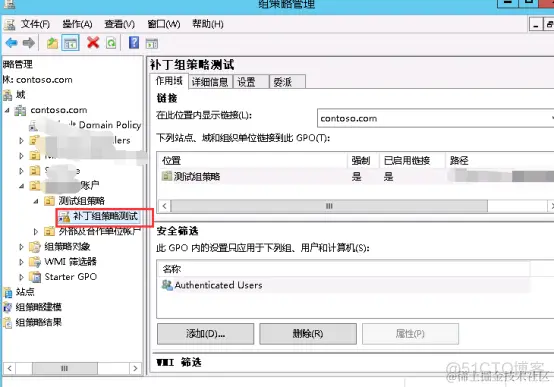
Task: Select WMI 筛选器 in the tree
Action: click(70, 262)
